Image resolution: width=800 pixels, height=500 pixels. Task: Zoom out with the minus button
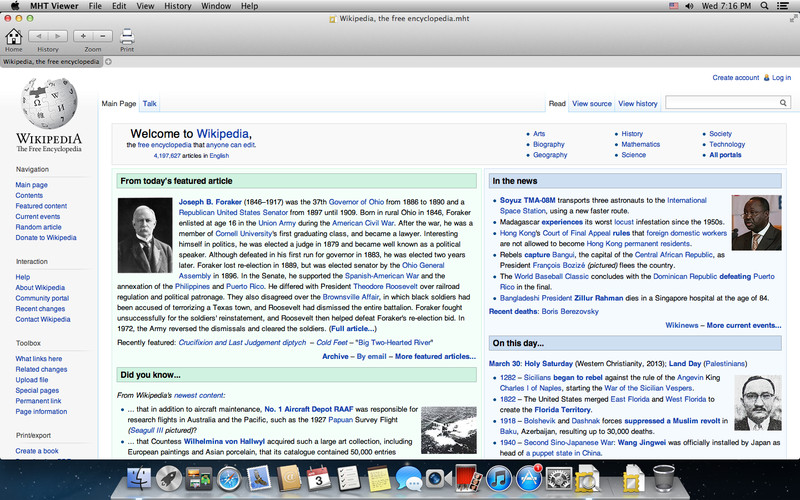(x=103, y=36)
